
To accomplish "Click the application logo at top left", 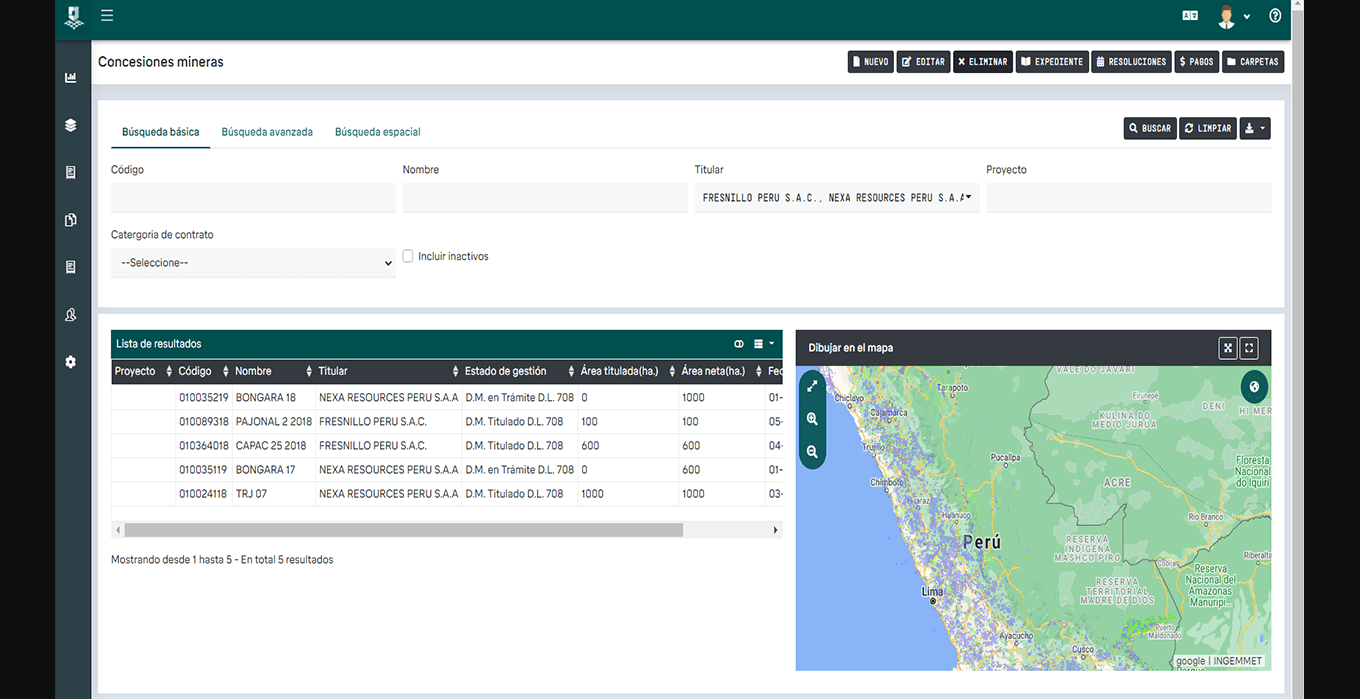I will [73, 17].
